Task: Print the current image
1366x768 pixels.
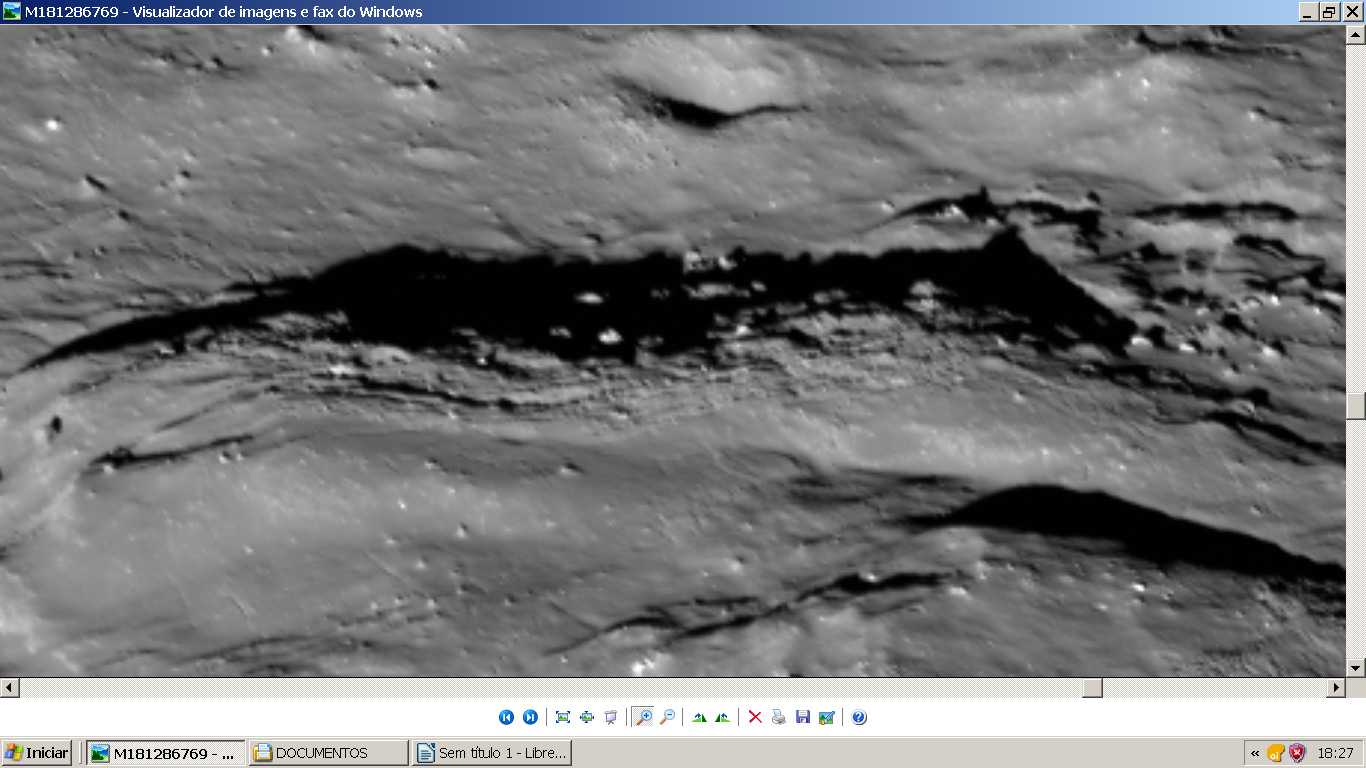Action: 779,717
